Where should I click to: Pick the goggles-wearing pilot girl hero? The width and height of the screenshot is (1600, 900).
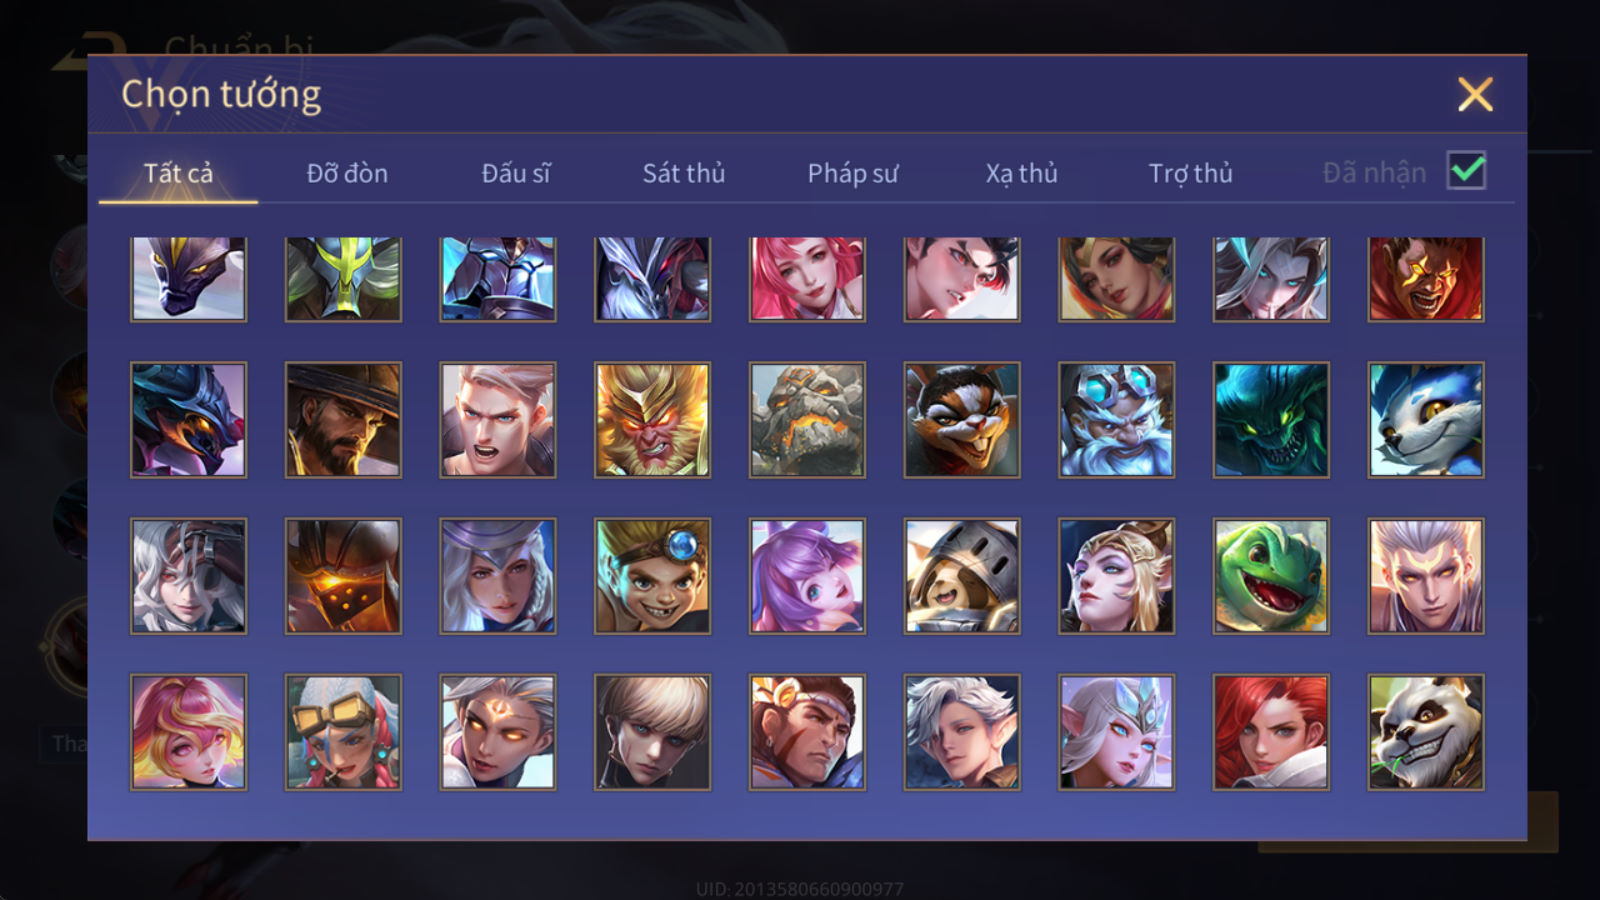pos(343,732)
